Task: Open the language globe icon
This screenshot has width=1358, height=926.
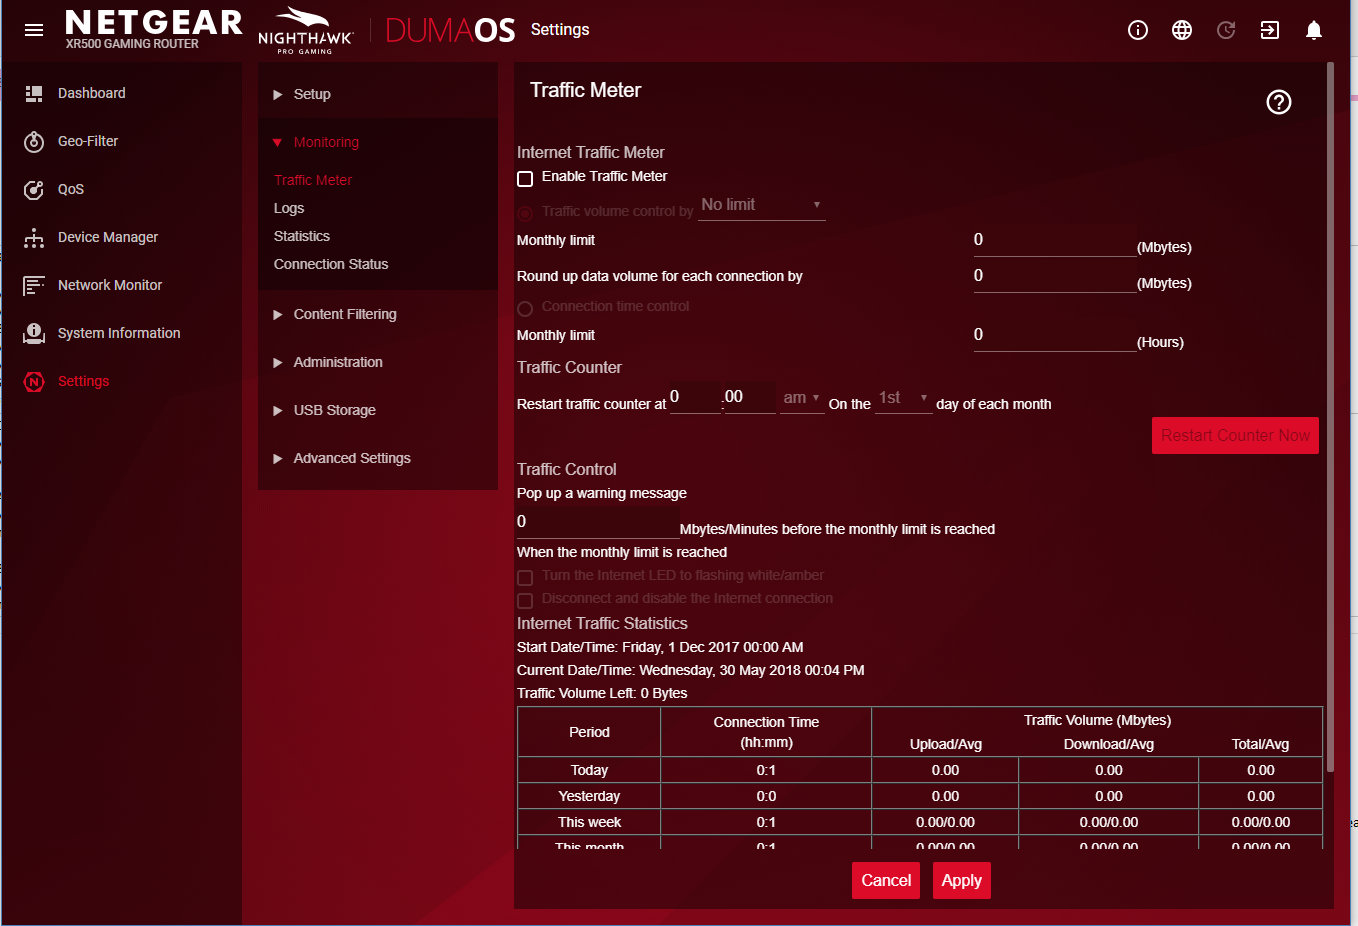Action: [x=1181, y=30]
